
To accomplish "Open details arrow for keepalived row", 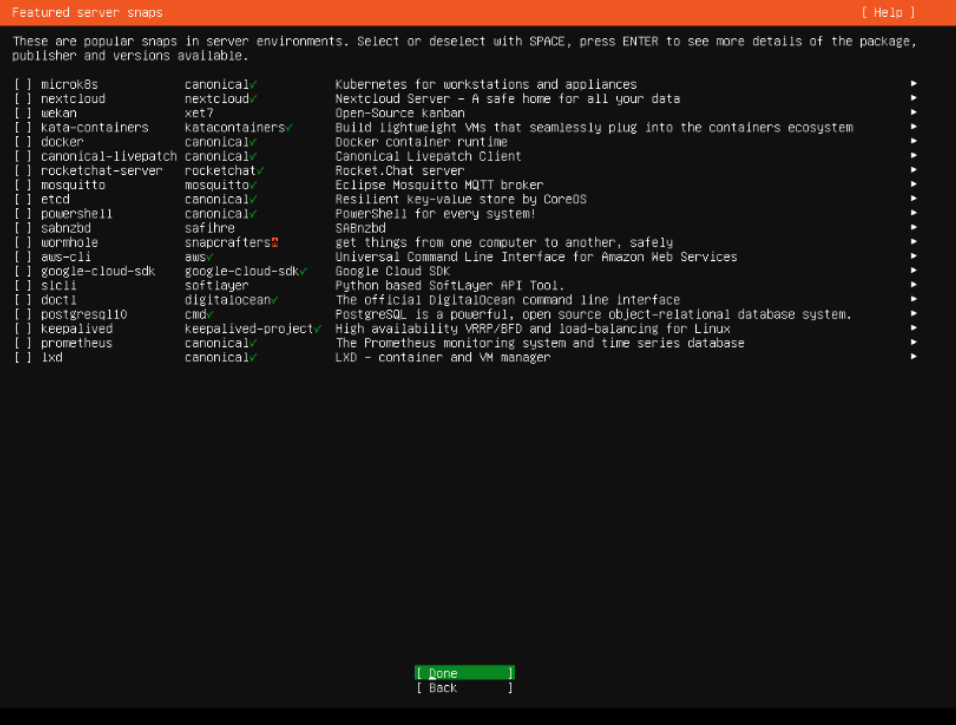I will click(x=913, y=328).
